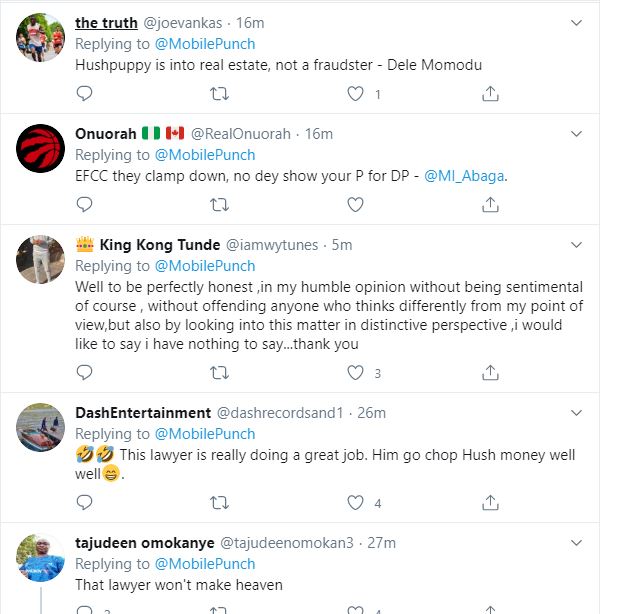
Task: Share King Kong Tunde's tweet
Action: (x=490, y=373)
